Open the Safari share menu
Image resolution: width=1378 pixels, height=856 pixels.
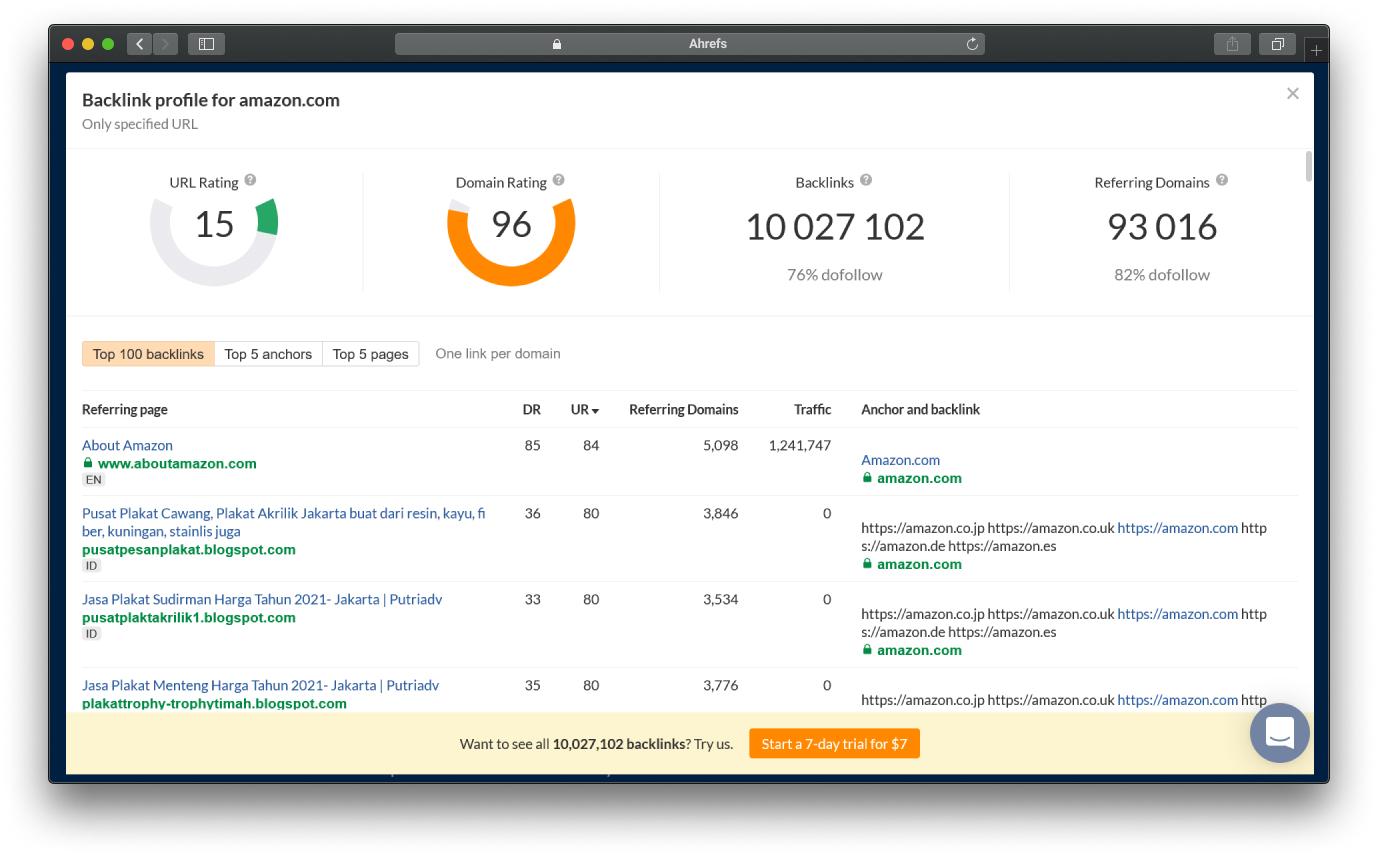[1232, 44]
